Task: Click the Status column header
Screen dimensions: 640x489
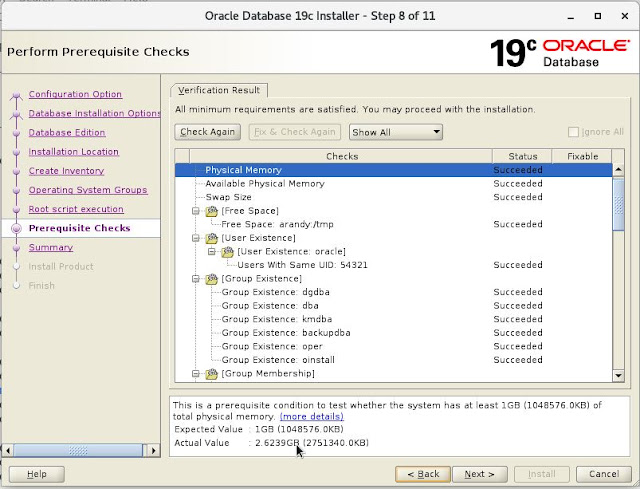Action: (x=522, y=156)
